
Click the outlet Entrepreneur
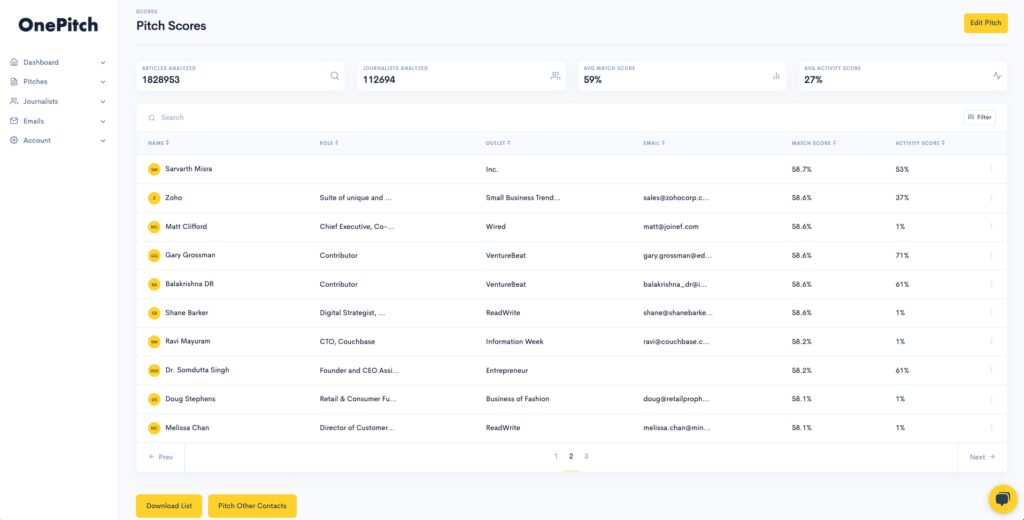point(507,370)
